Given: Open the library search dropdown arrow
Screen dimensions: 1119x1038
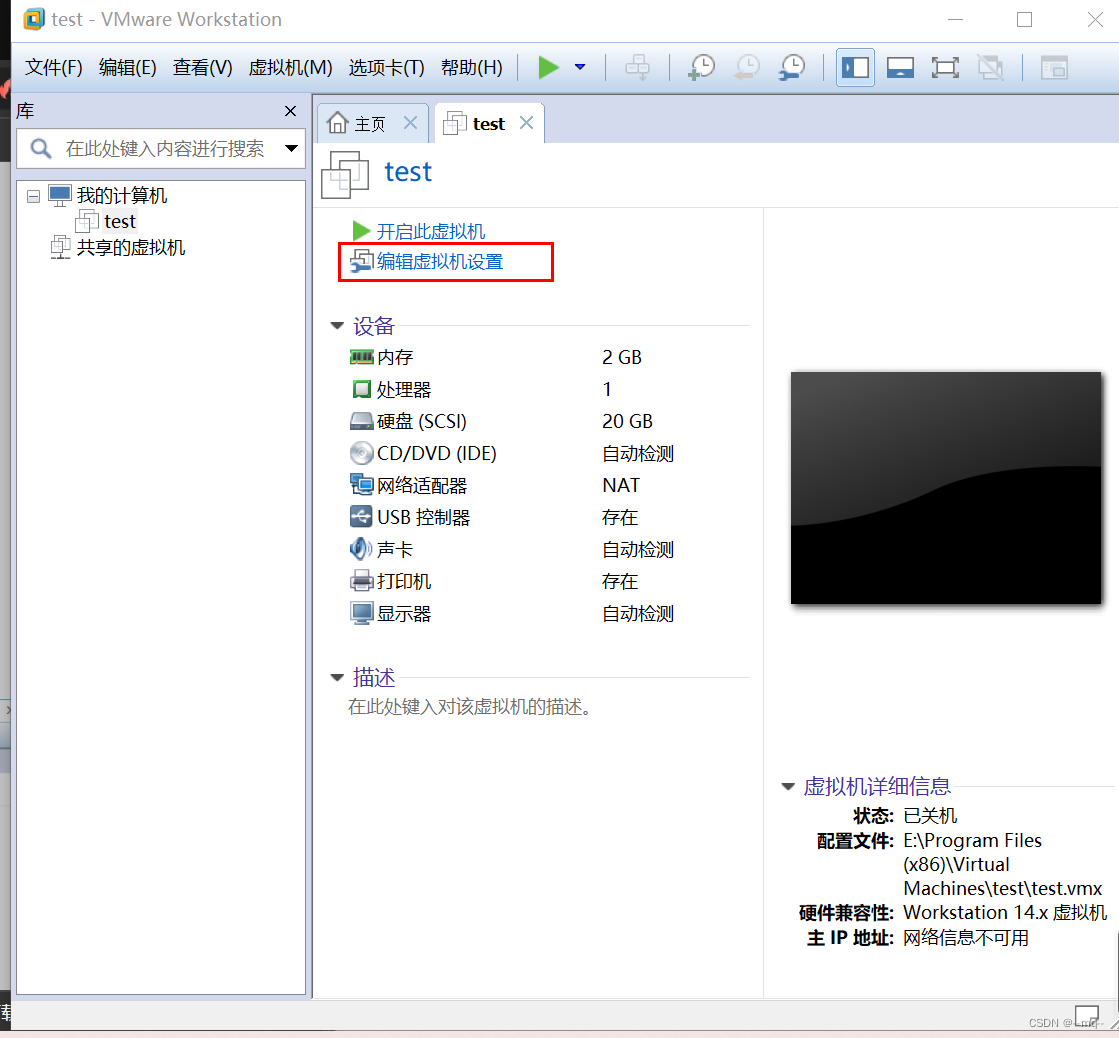Looking at the screenshot, I should coord(291,148).
